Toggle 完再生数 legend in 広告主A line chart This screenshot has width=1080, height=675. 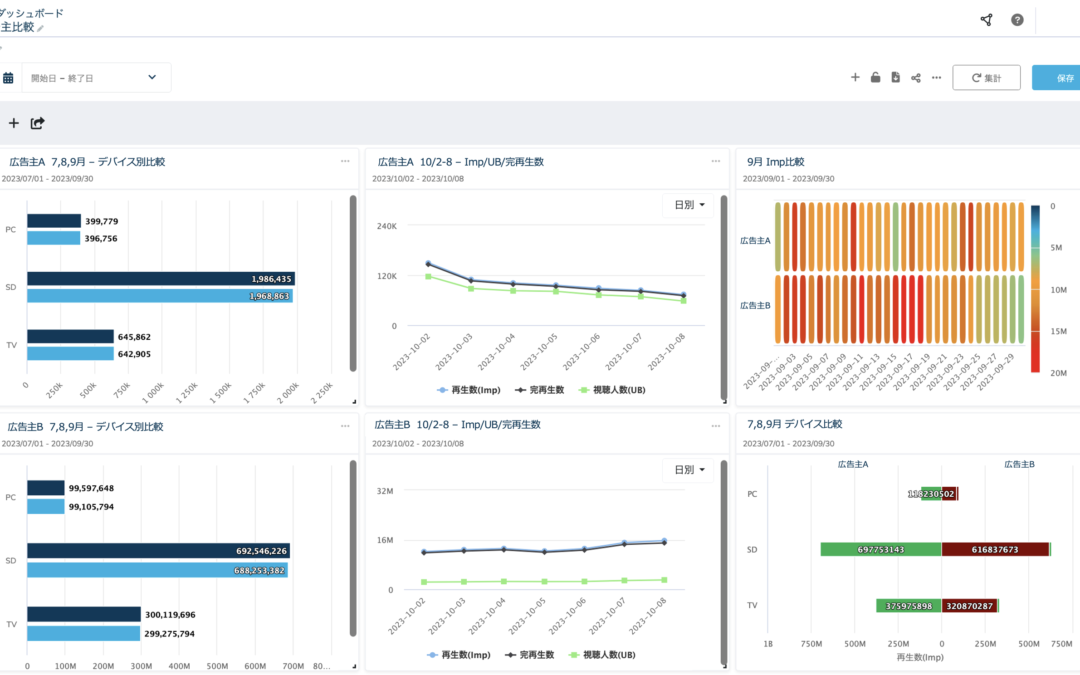pos(539,390)
